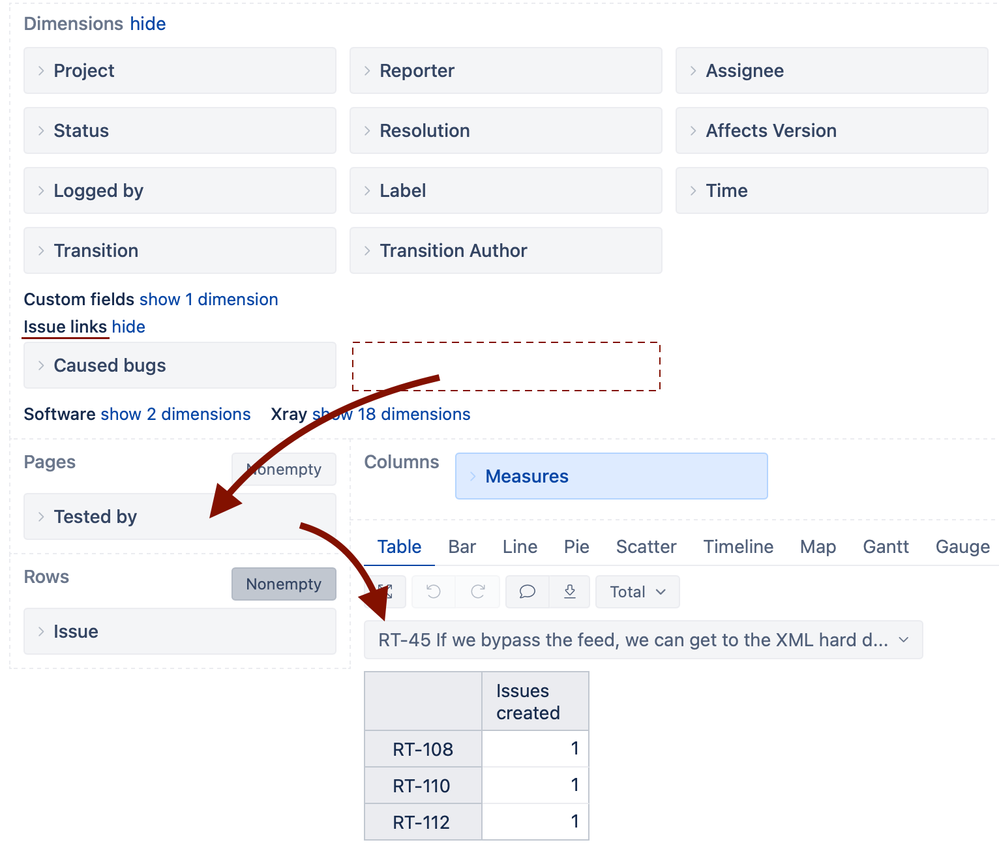Expand Transition Author dimension

click(506, 250)
